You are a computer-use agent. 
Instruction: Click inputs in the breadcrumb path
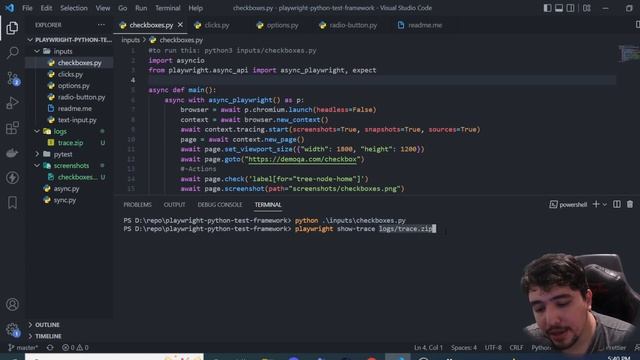click(x=131, y=40)
